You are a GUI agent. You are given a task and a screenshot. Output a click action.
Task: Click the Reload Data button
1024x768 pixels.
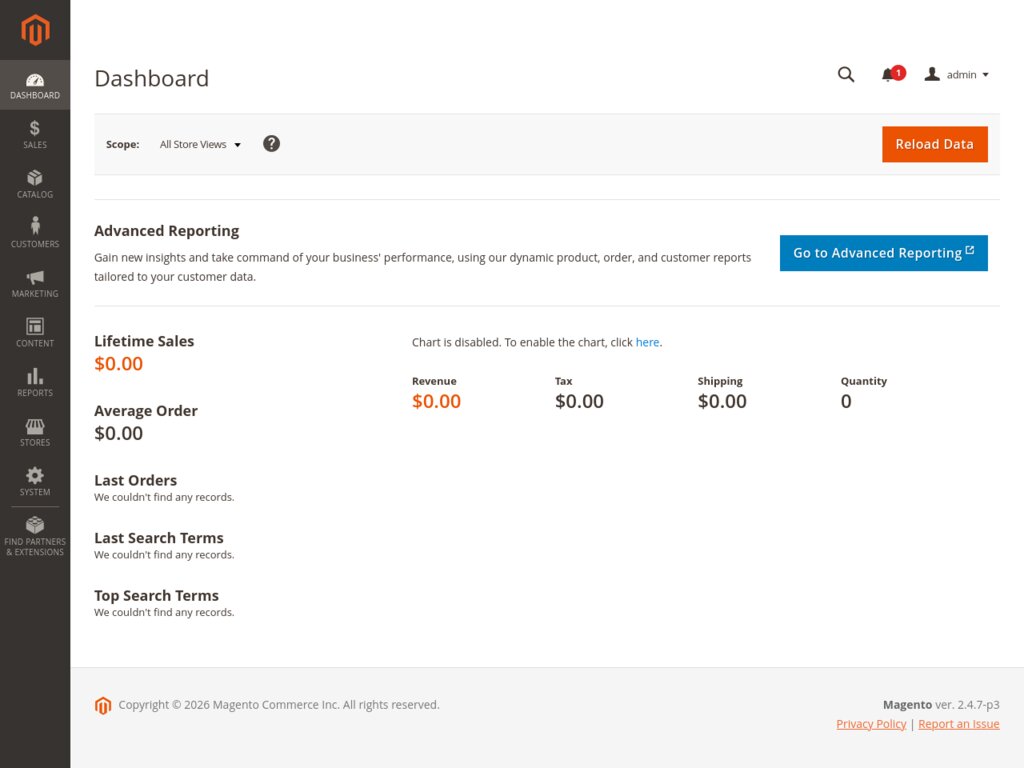click(935, 144)
